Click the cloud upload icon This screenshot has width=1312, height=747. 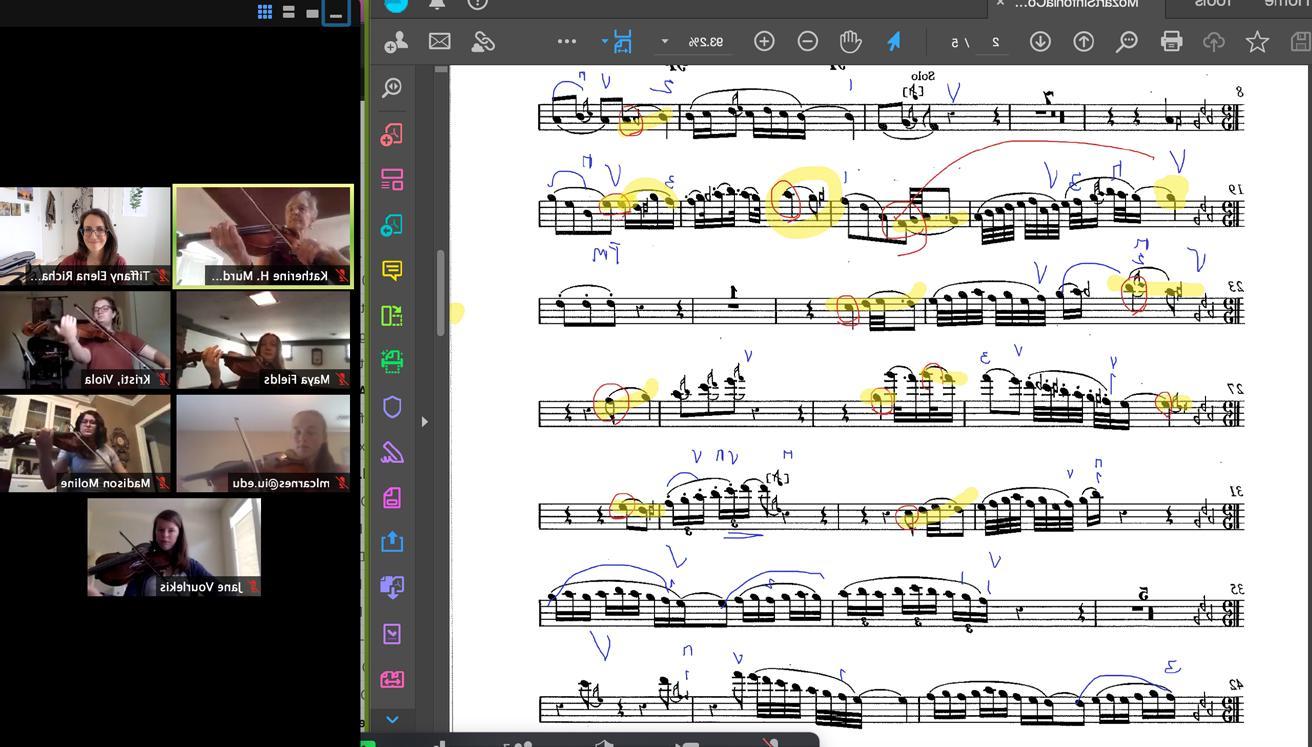(1214, 41)
